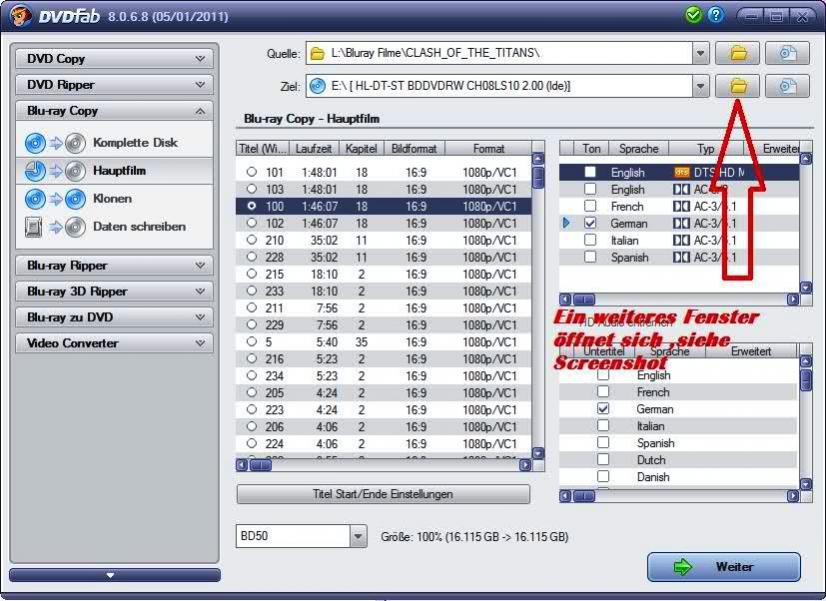Select title 215 radio button
The height and width of the screenshot is (601, 826).
(x=252, y=273)
